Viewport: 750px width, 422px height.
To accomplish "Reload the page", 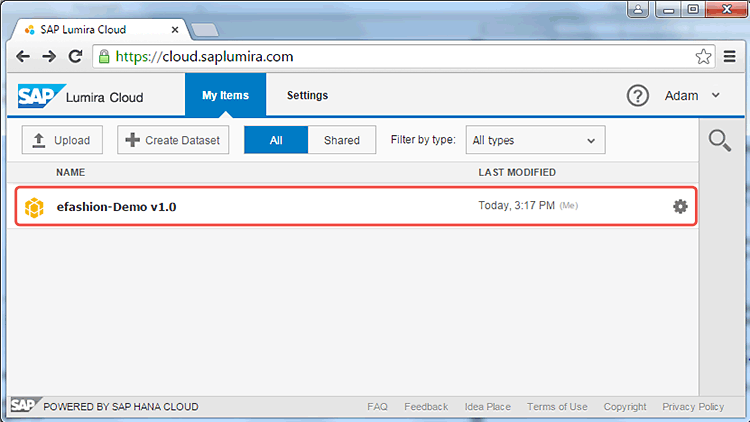I will pos(76,56).
